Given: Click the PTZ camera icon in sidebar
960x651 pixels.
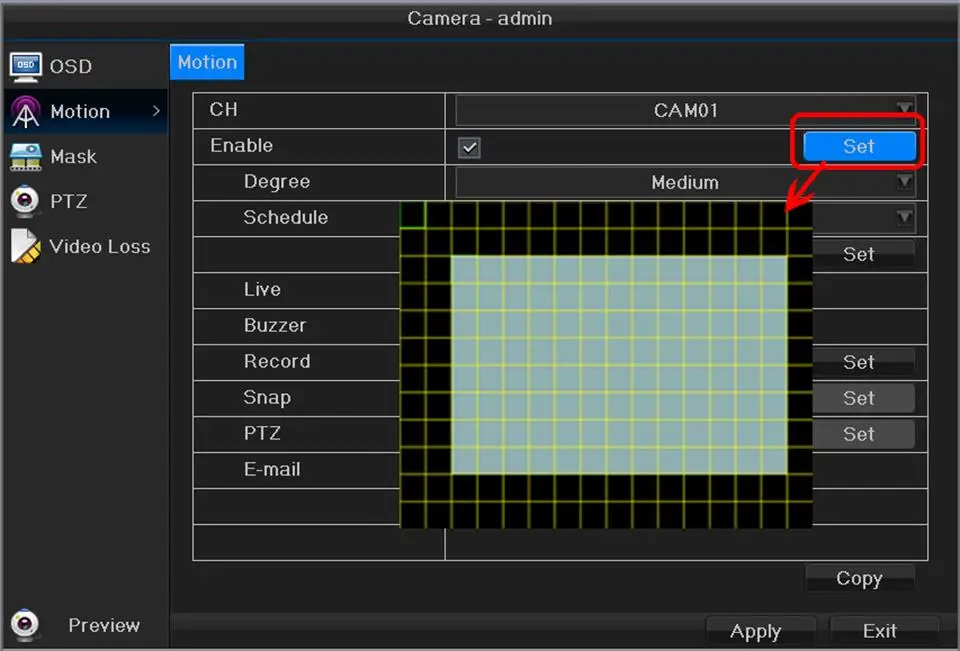Looking at the screenshot, I should 25,201.
